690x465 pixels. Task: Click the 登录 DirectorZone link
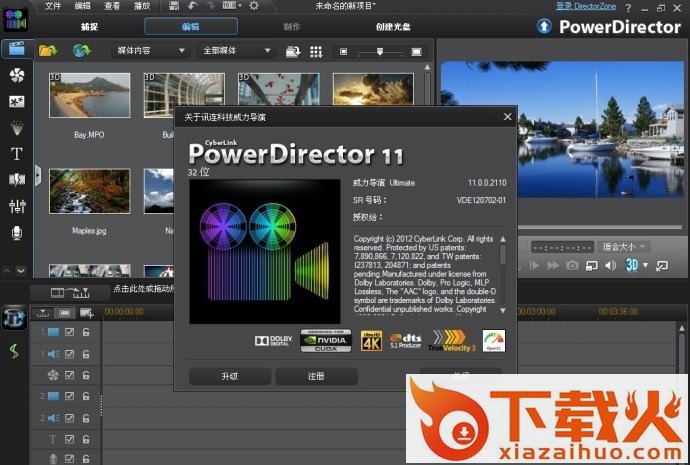coord(586,6)
